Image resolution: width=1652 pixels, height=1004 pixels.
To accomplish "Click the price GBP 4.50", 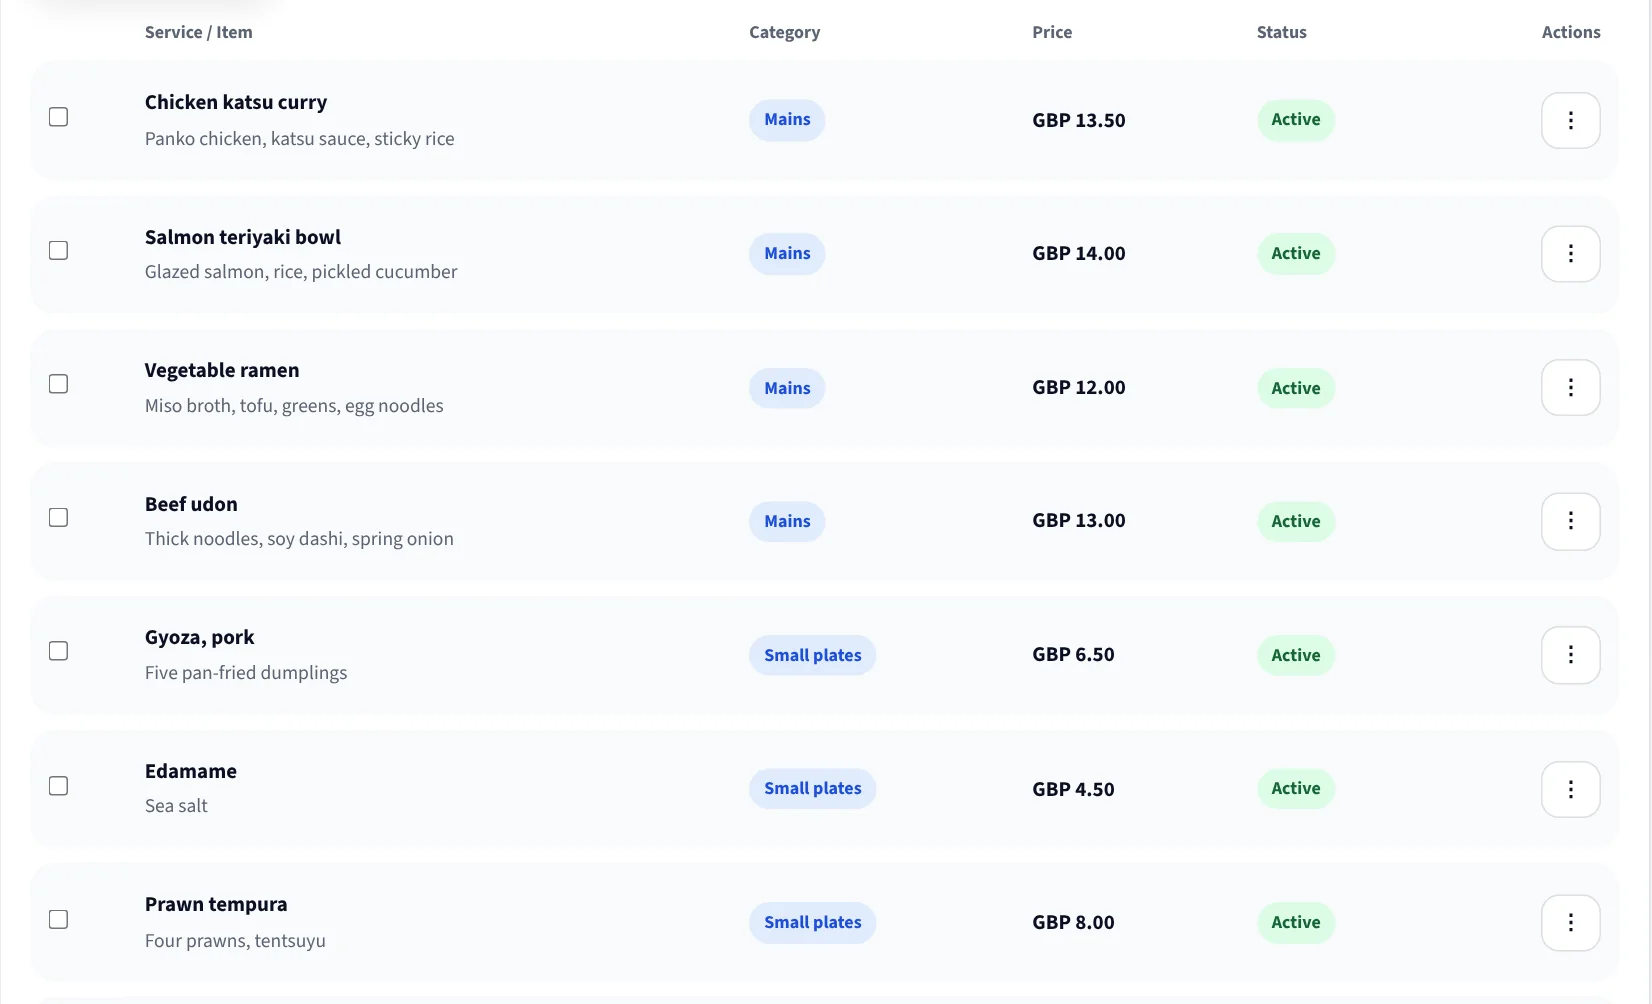I will pyautogui.click(x=1073, y=789).
